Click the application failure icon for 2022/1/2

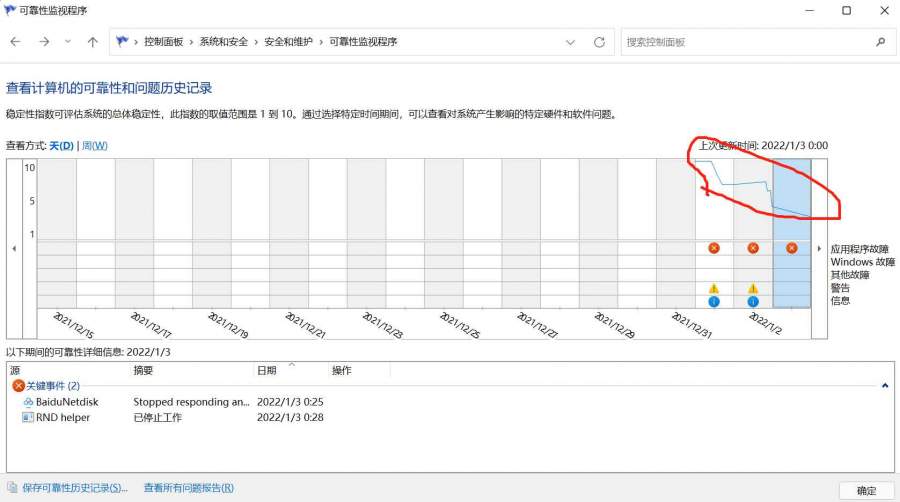tap(753, 248)
